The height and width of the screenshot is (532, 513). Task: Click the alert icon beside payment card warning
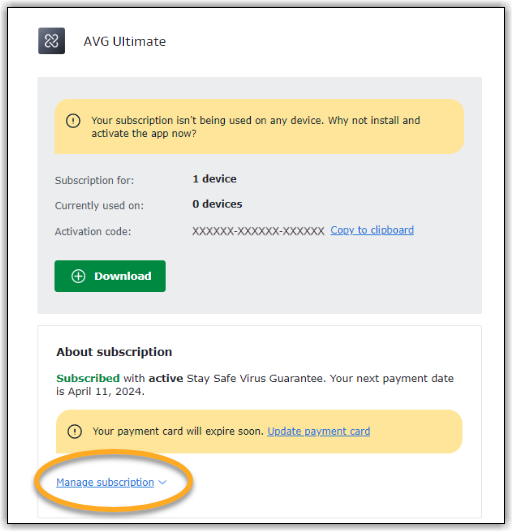(75, 432)
